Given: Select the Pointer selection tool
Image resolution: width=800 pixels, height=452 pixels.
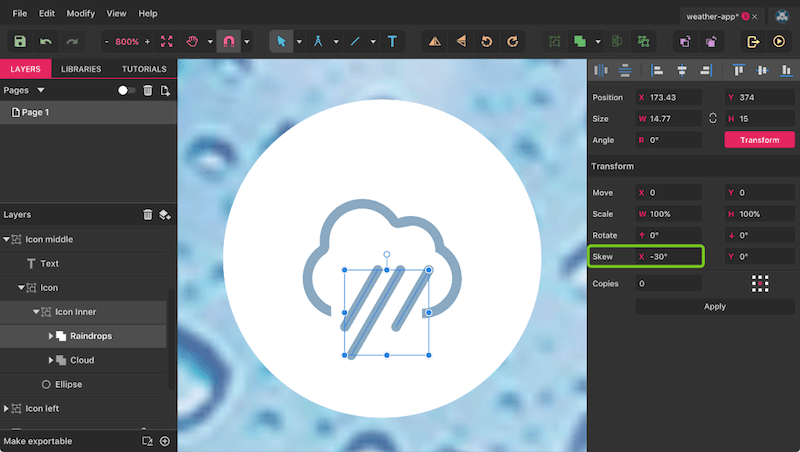Looking at the screenshot, I should pos(281,41).
